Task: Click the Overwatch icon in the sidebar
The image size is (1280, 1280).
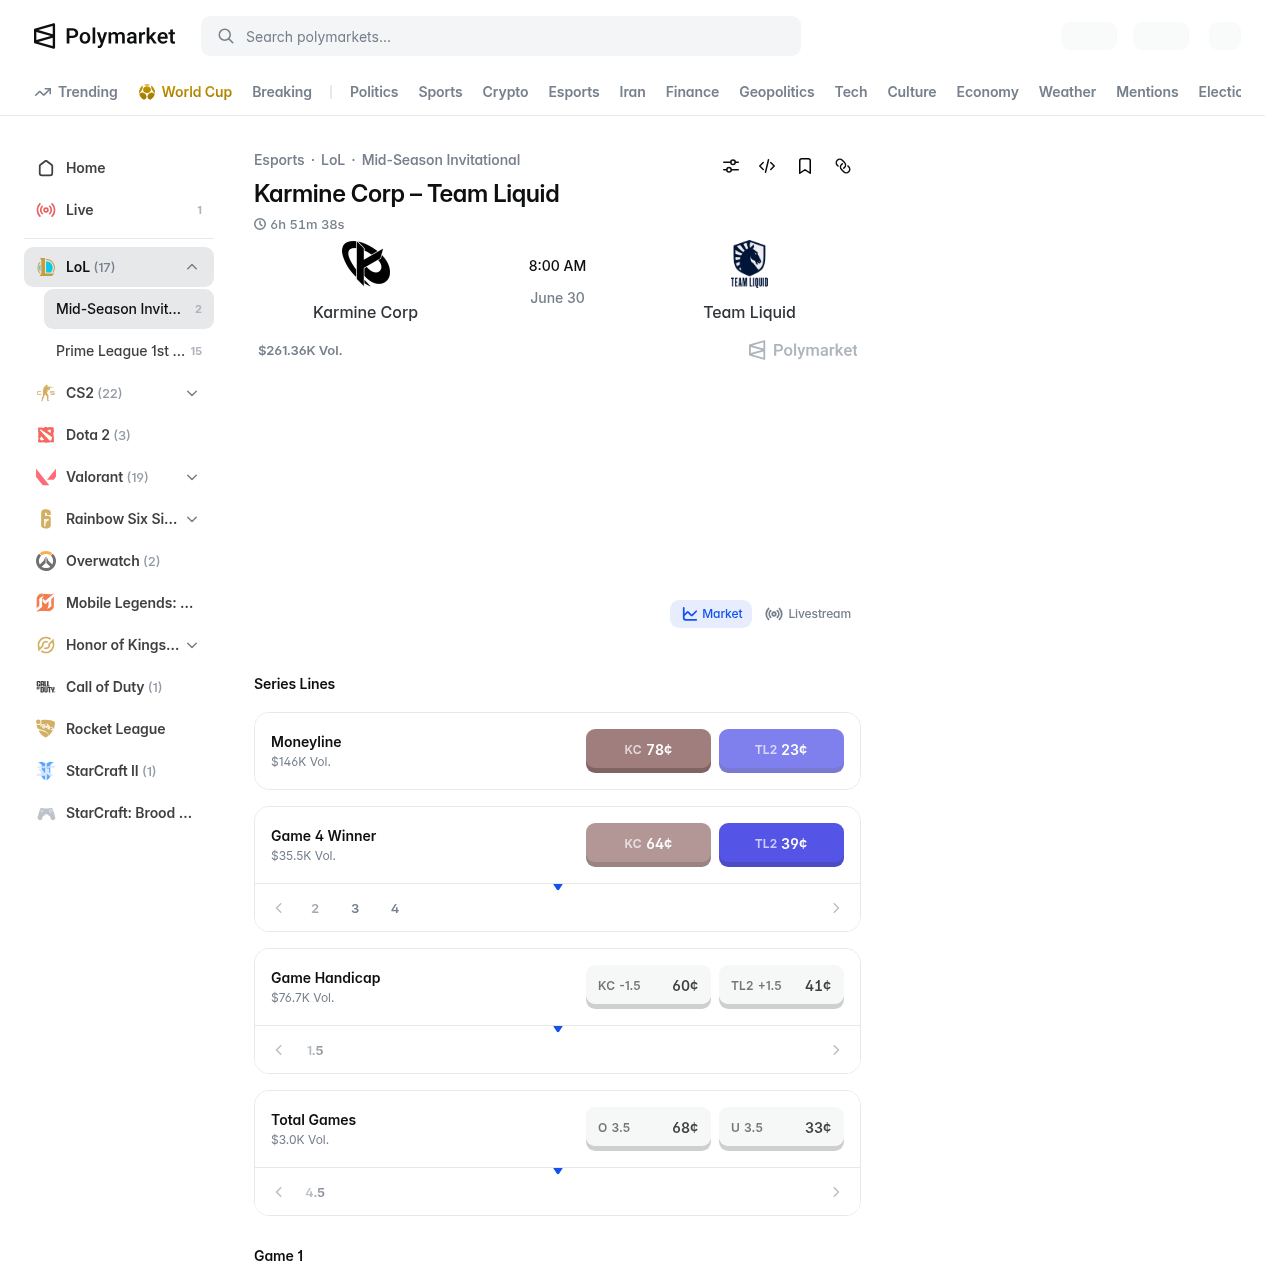Action: (46, 561)
